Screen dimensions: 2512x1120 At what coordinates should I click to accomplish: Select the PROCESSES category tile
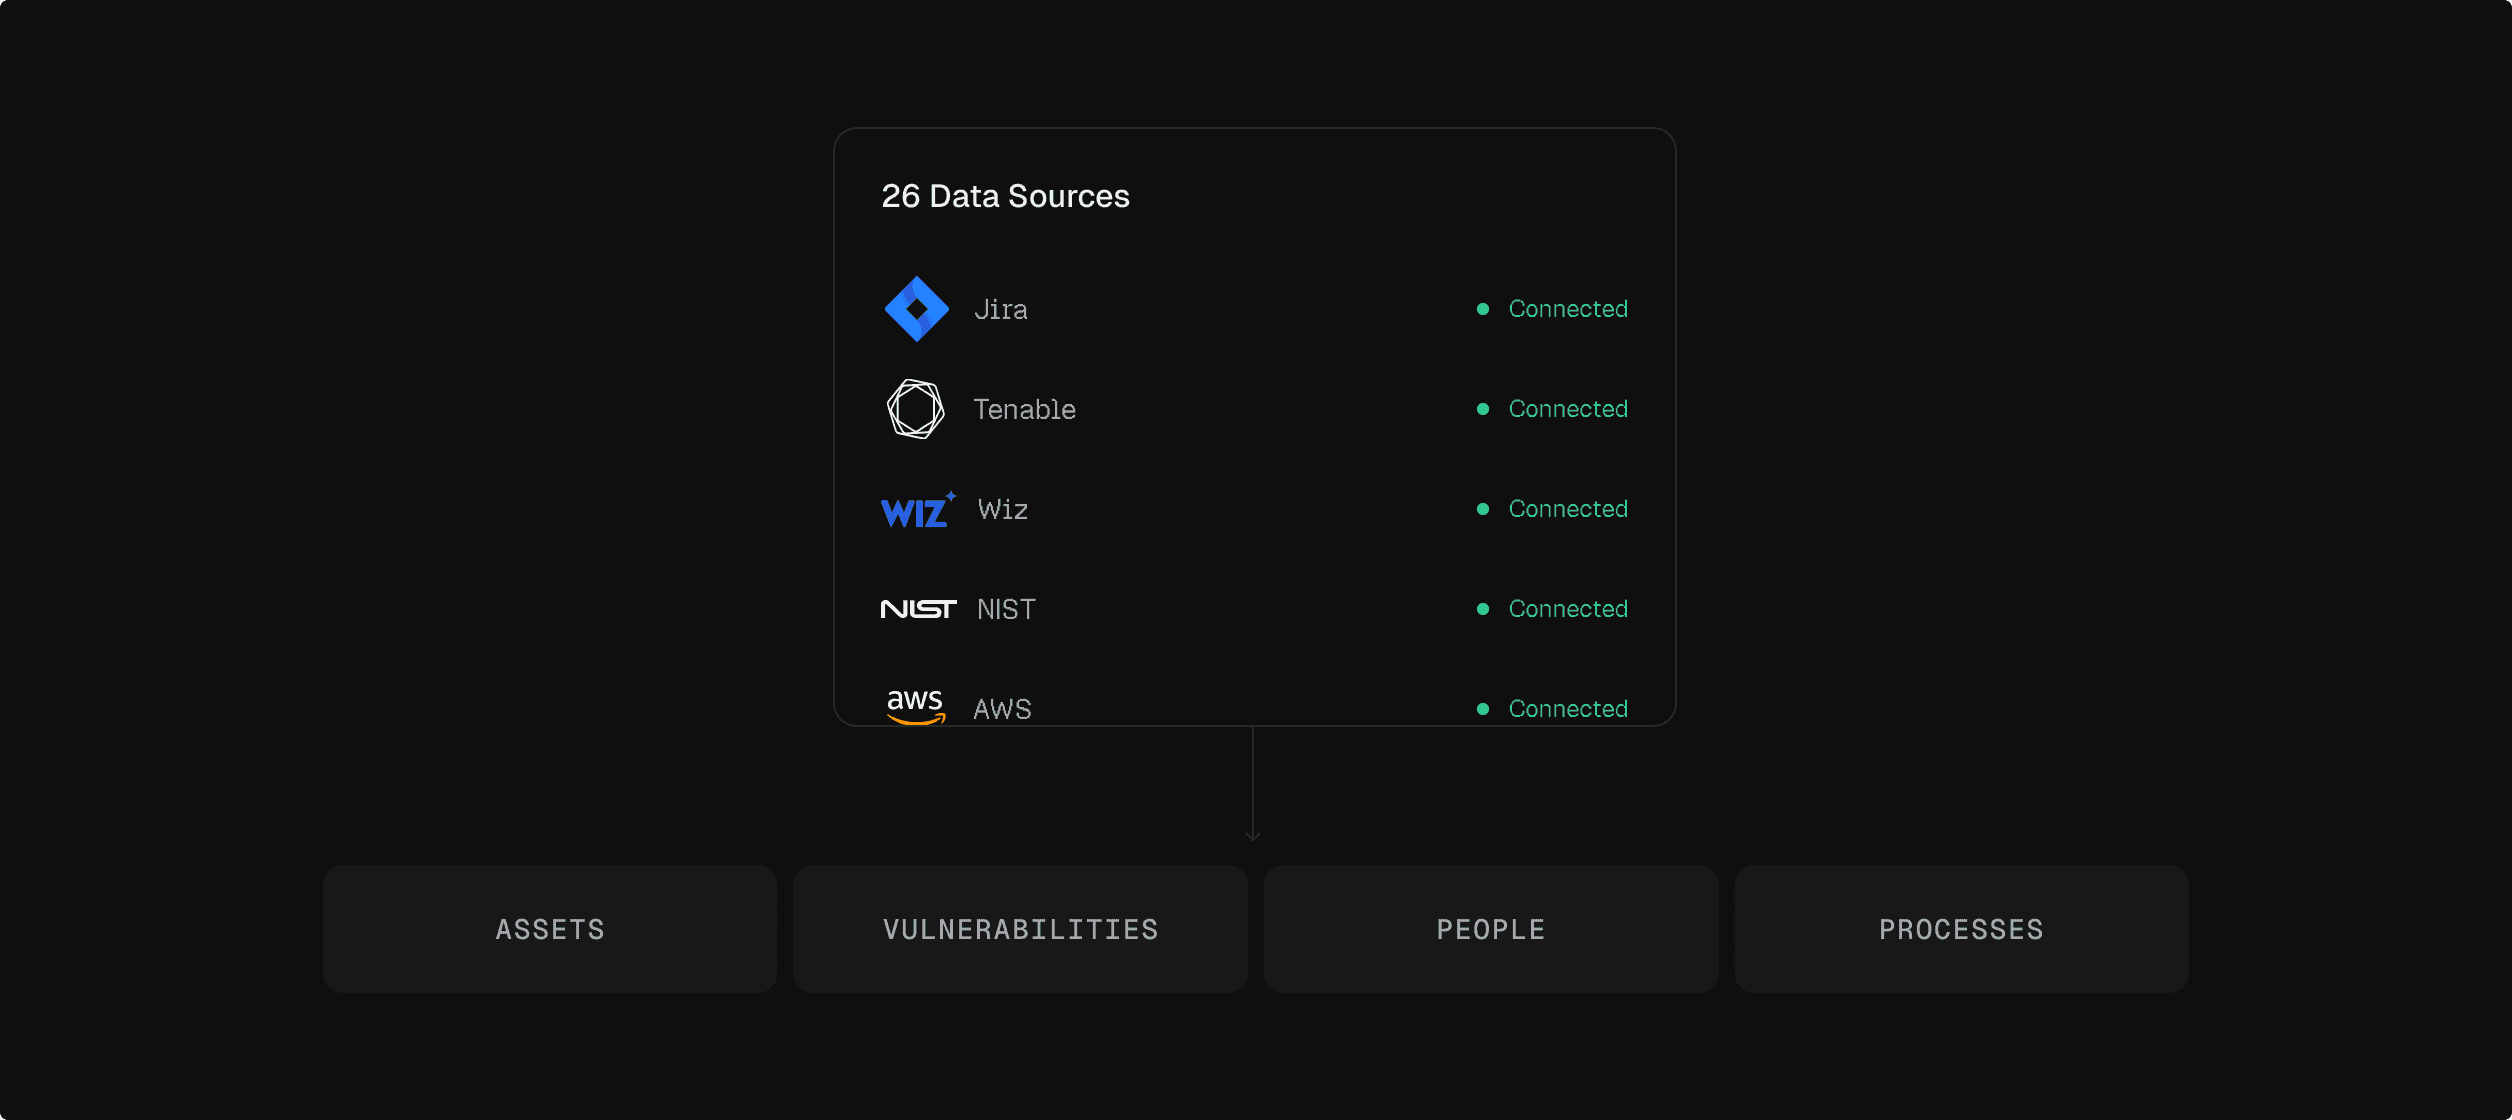point(1960,929)
